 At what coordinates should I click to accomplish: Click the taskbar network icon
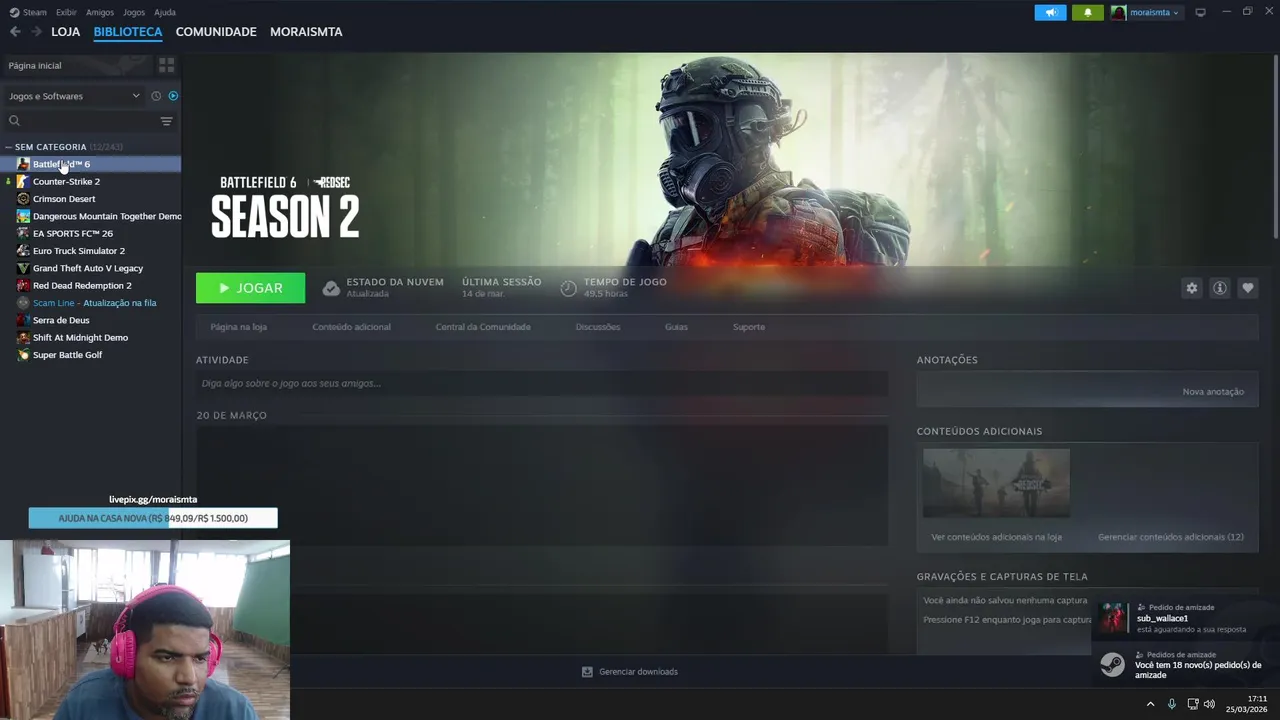(x=1191, y=704)
